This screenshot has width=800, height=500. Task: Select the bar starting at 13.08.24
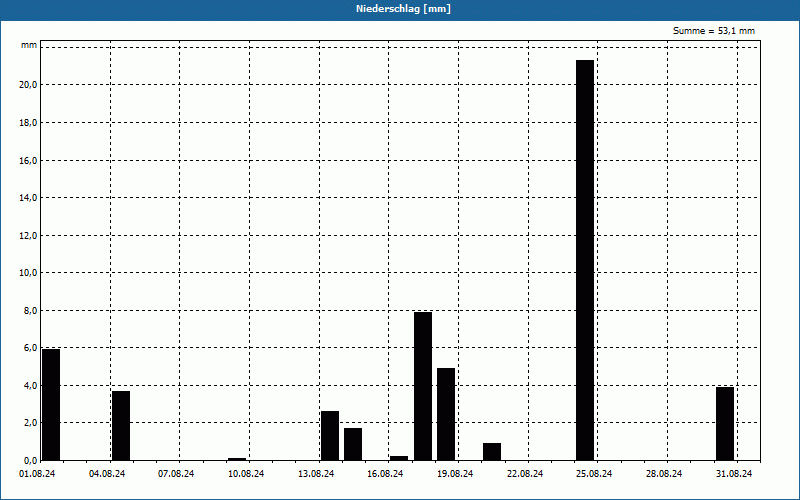[330, 436]
